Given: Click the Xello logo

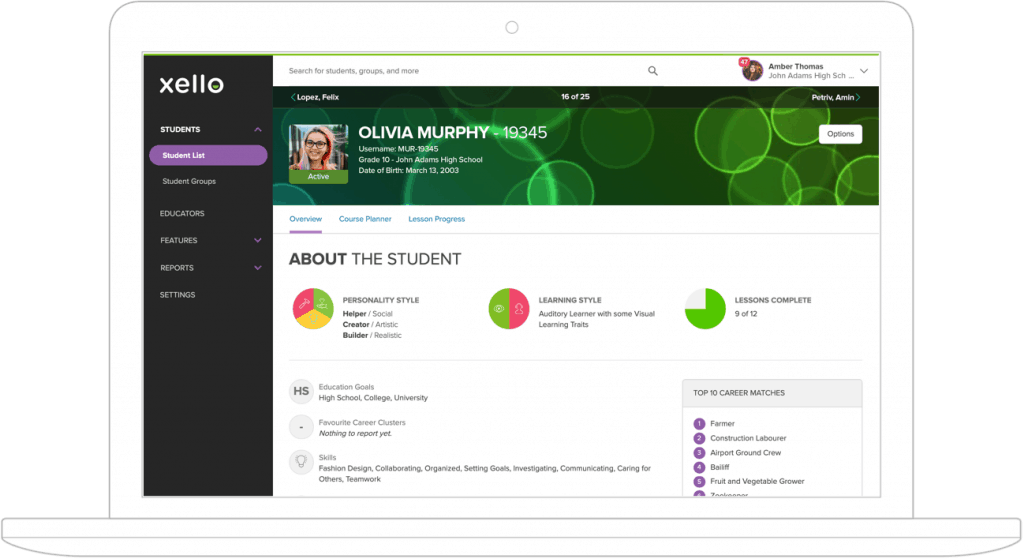Looking at the screenshot, I should [x=191, y=85].
